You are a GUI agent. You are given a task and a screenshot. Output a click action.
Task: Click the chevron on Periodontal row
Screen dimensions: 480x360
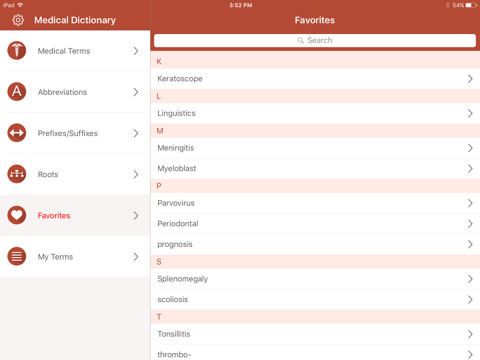coord(470,224)
